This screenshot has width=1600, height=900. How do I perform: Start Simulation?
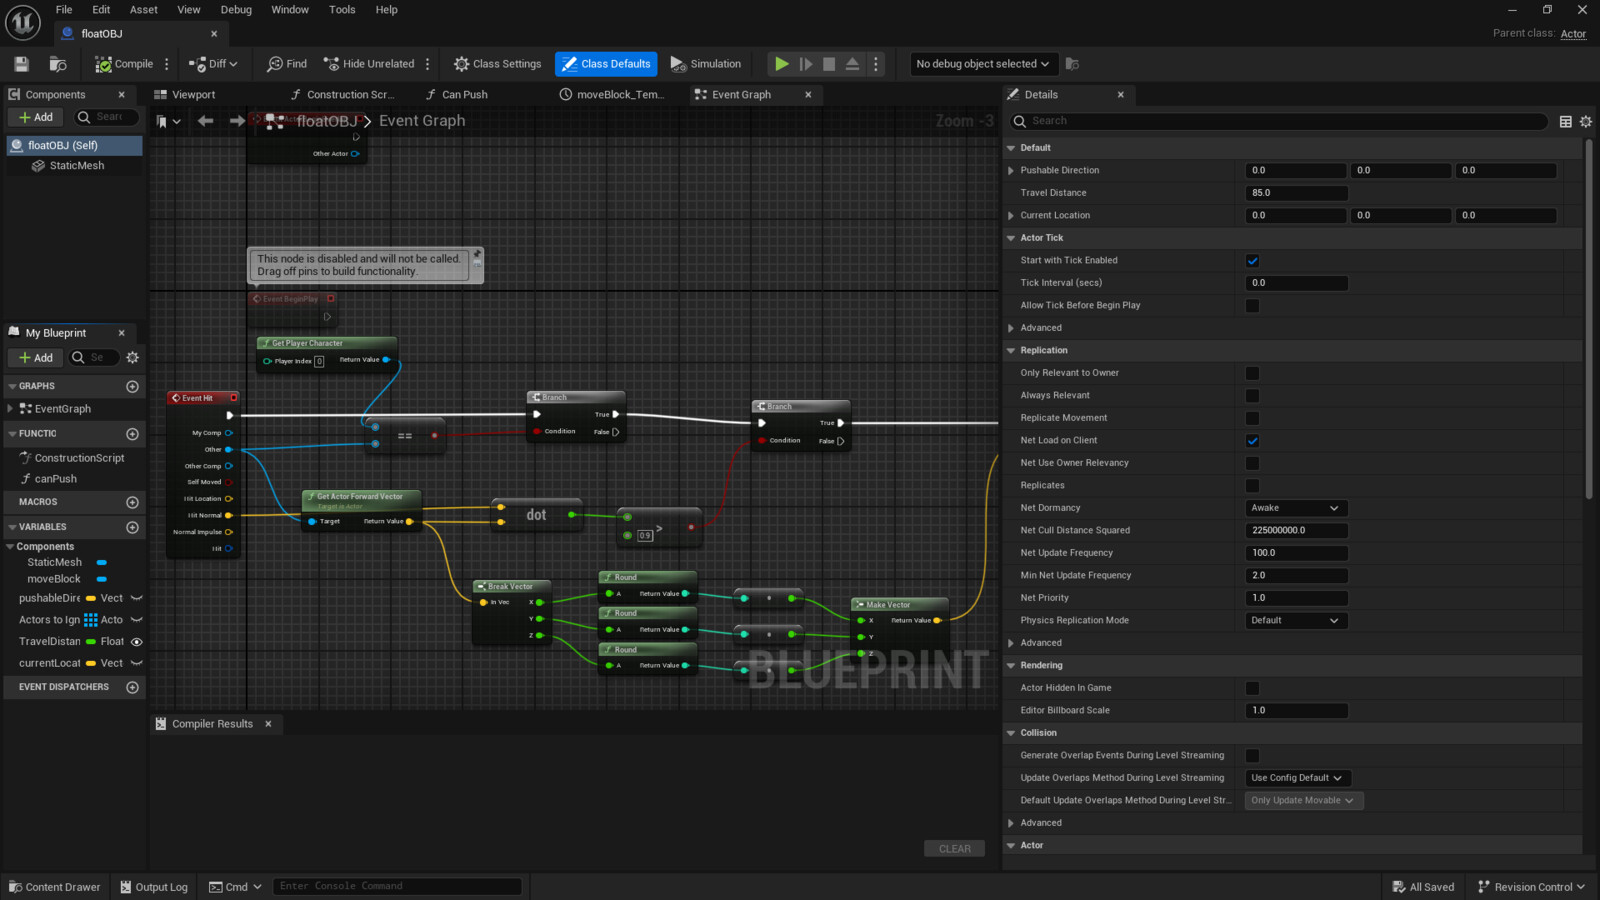coord(706,64)
